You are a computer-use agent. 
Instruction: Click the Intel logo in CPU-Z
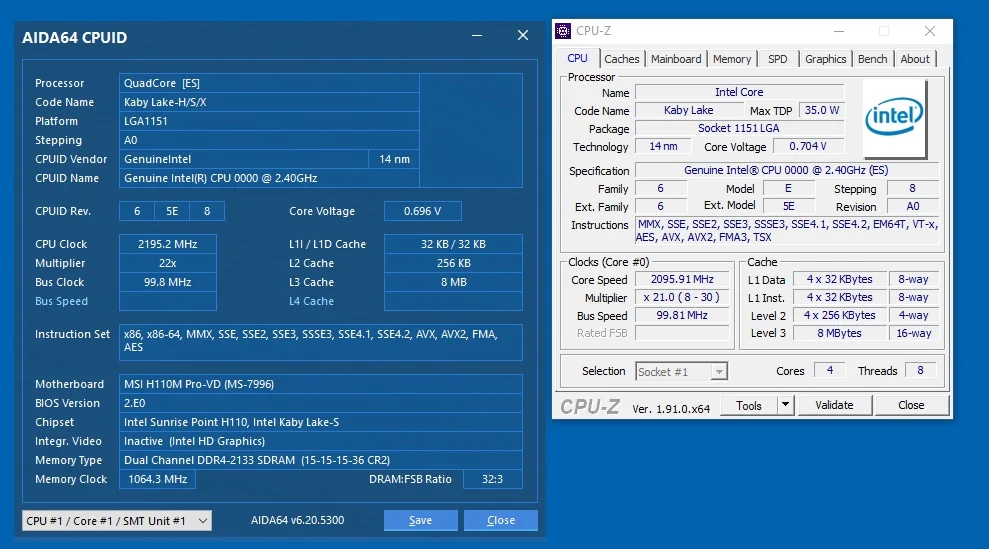click(x=894, y=118)
